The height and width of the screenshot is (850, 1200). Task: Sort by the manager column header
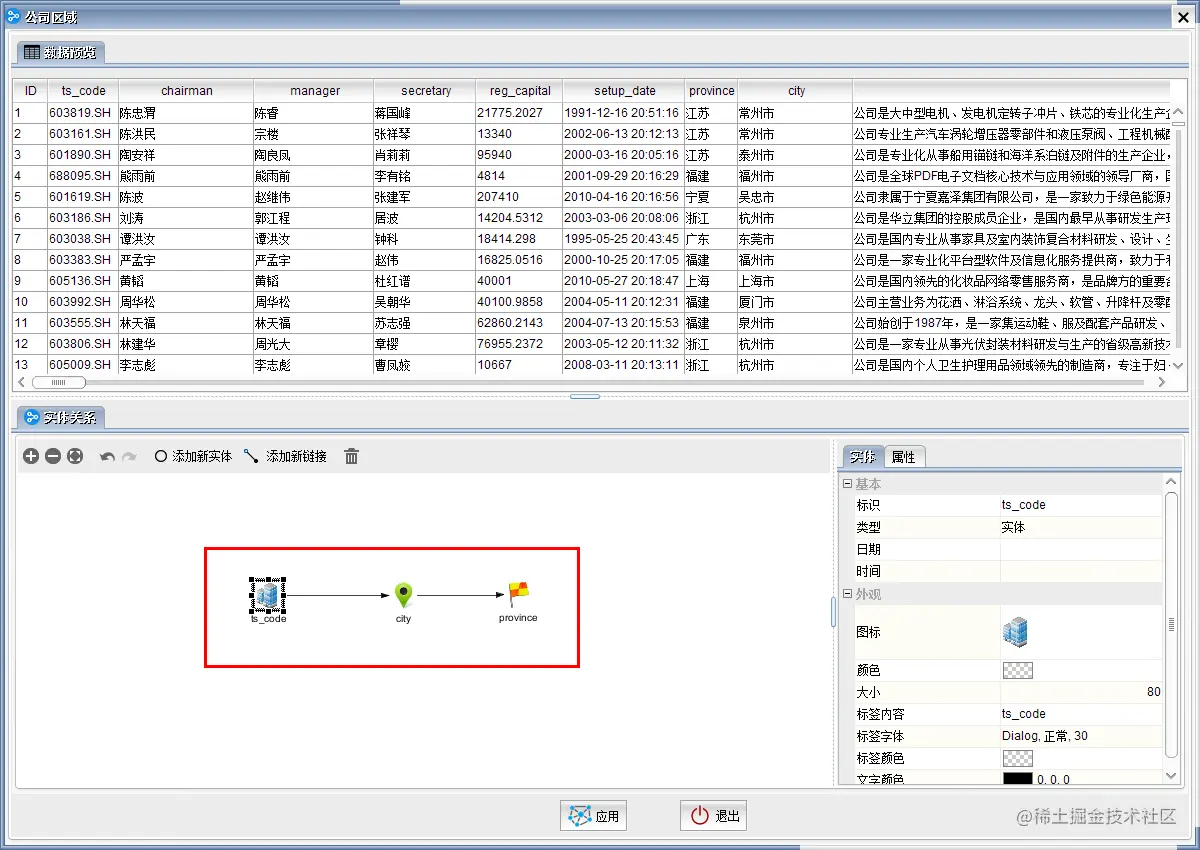(x=314, y=91)
